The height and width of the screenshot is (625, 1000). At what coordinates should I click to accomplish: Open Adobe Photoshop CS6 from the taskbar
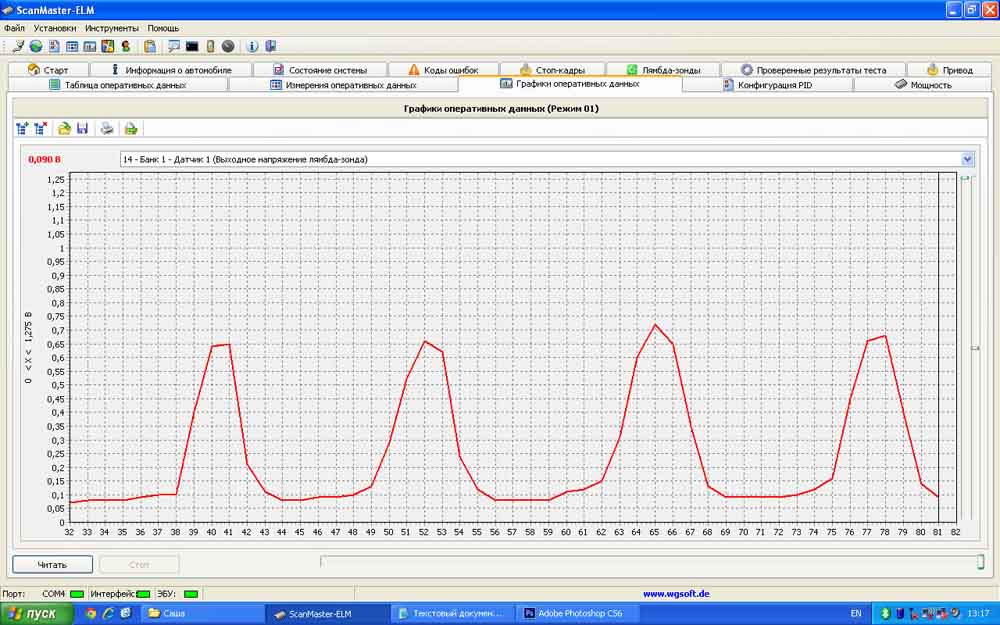580,613
